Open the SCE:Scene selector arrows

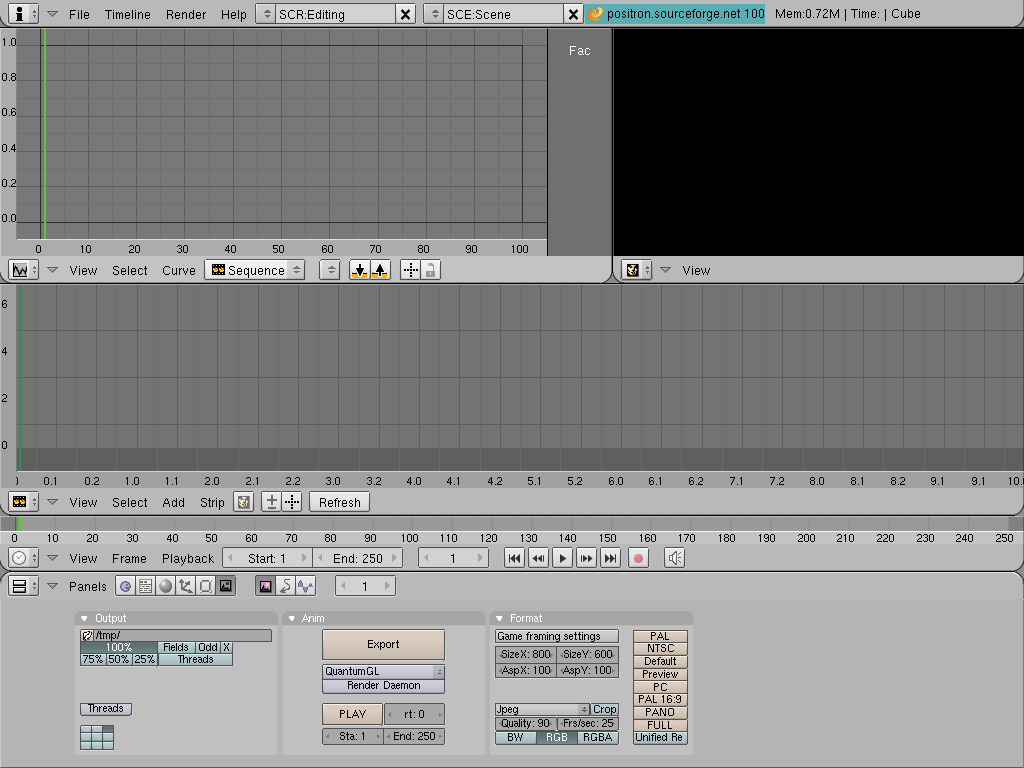coord(434,14)
